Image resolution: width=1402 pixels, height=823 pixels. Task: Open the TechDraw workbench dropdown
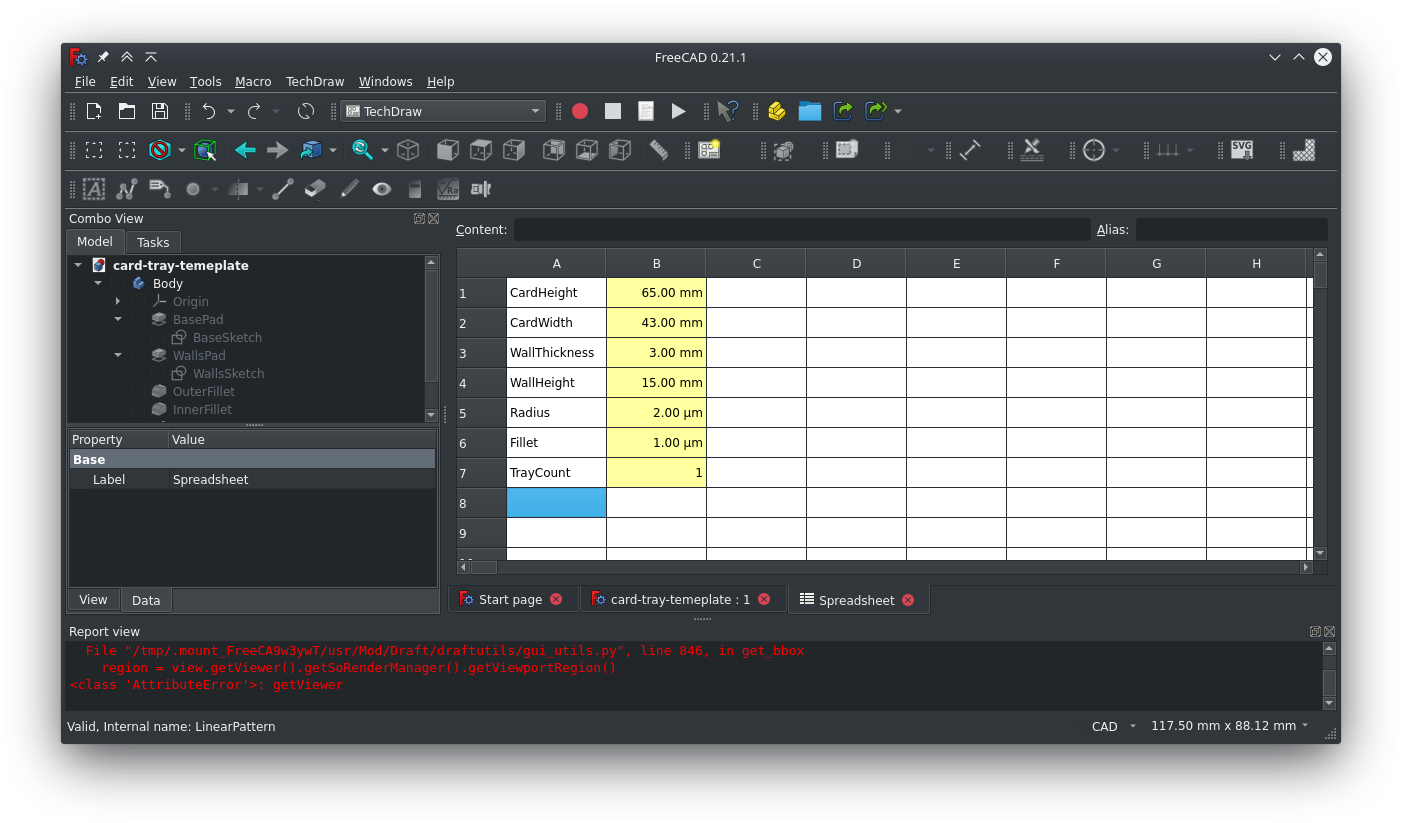(x=442, y=111)
